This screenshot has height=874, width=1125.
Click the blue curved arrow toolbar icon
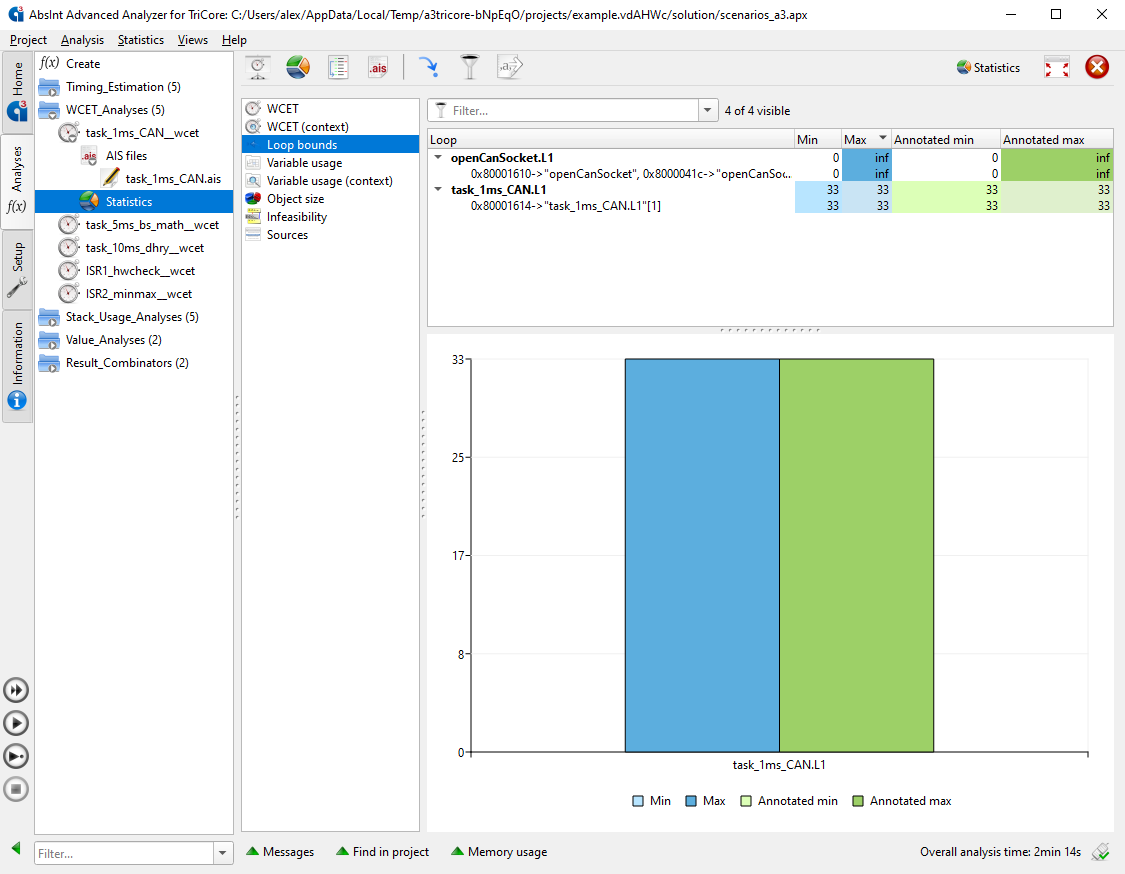coord(428,67)
